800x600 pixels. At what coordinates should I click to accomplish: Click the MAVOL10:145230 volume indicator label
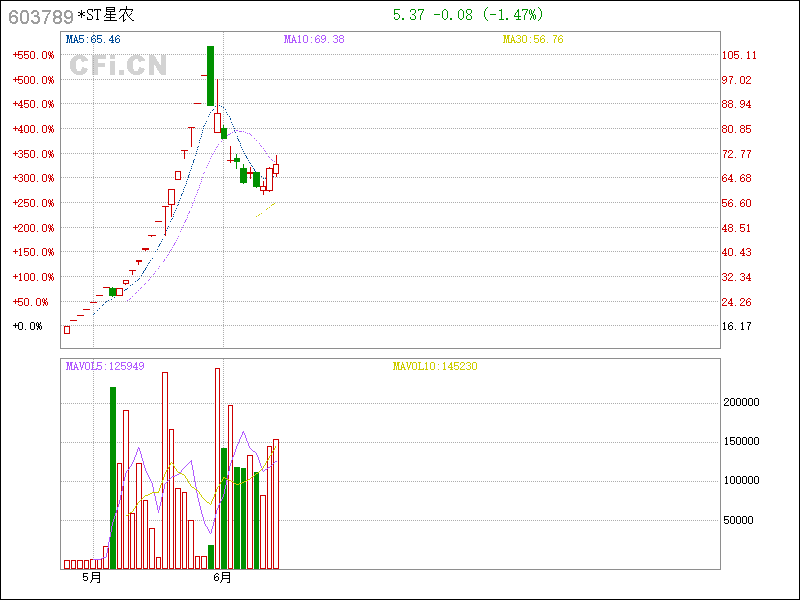[x=435, y=366]
